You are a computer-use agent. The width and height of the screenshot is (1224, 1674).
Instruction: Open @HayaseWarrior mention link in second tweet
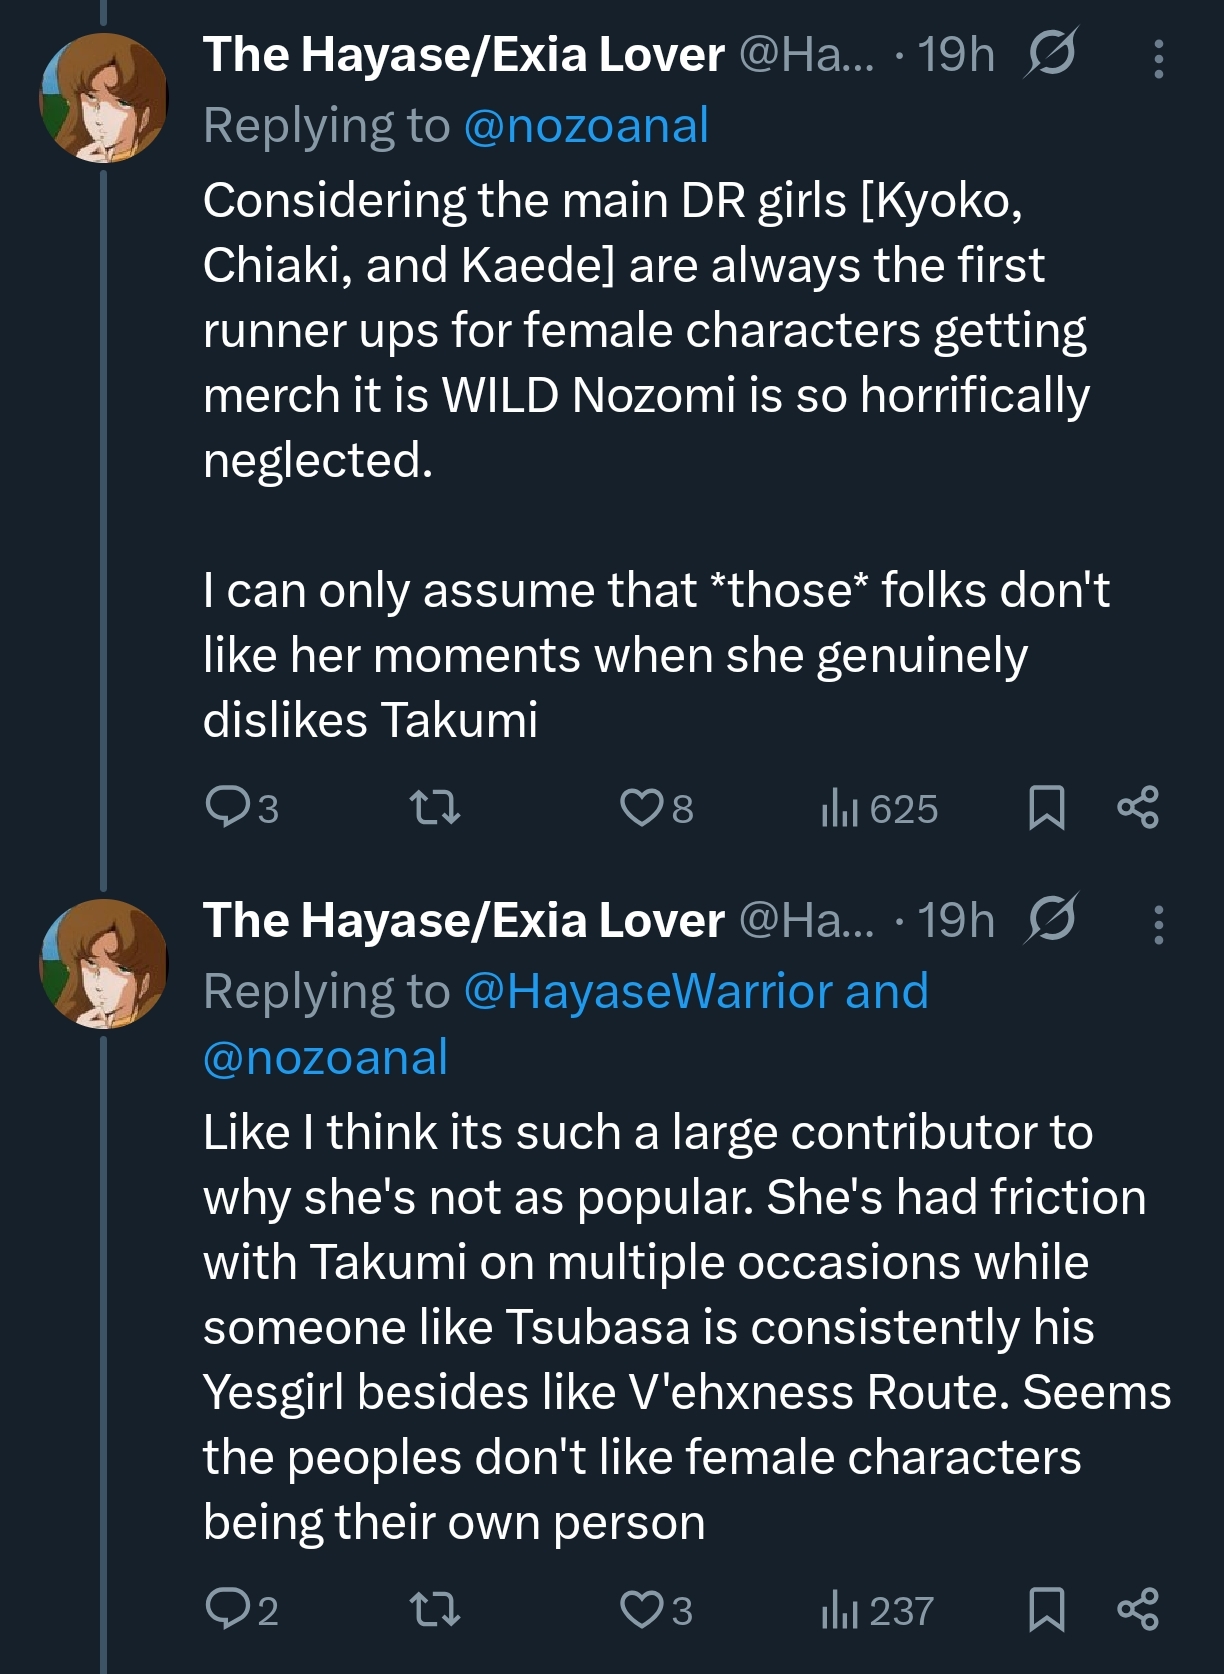click(649, 992)
